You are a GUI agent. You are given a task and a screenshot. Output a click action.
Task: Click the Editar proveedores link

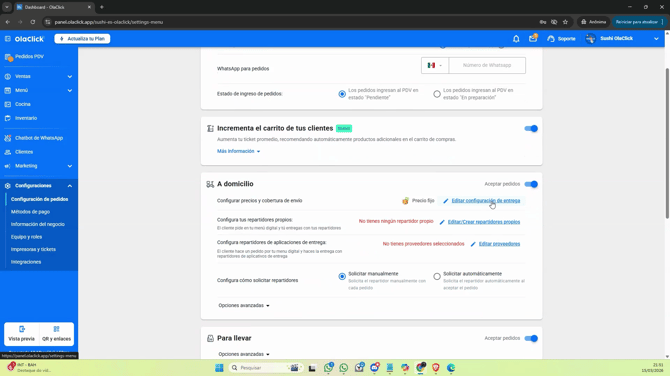[499, 244]
